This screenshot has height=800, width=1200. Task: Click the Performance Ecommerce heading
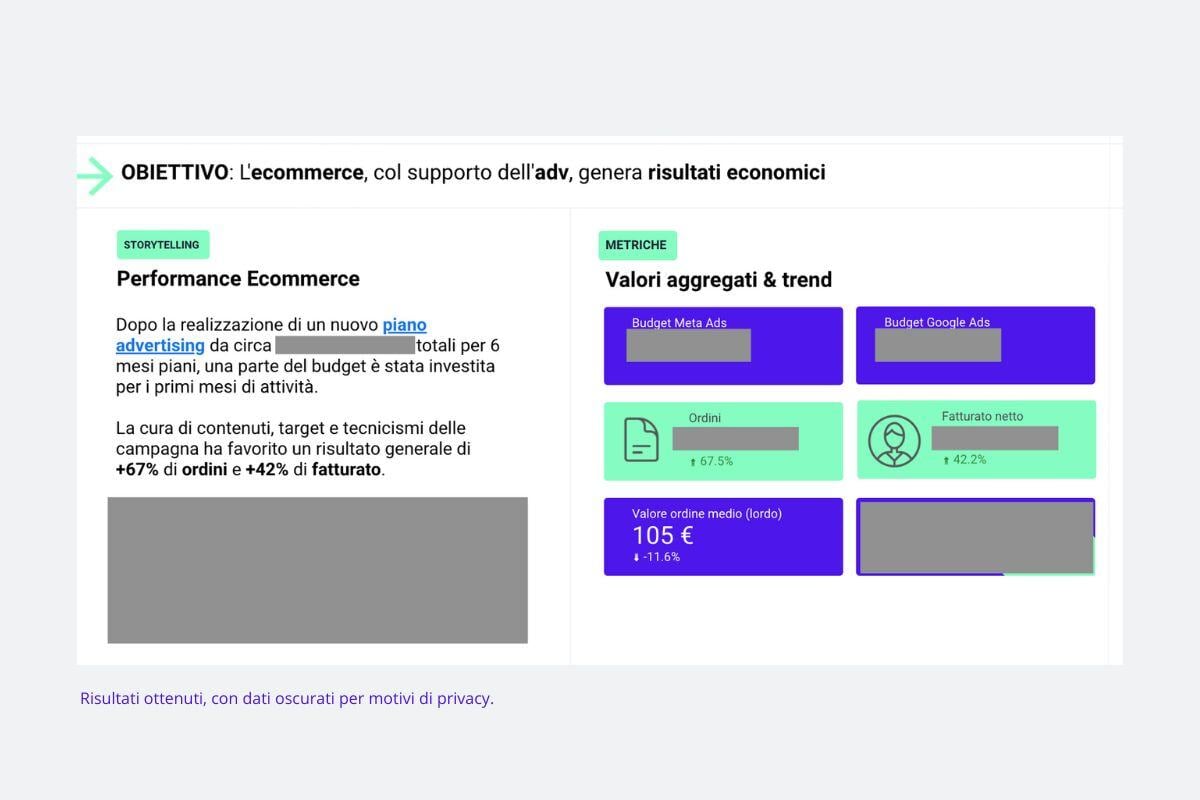(238, 279)
